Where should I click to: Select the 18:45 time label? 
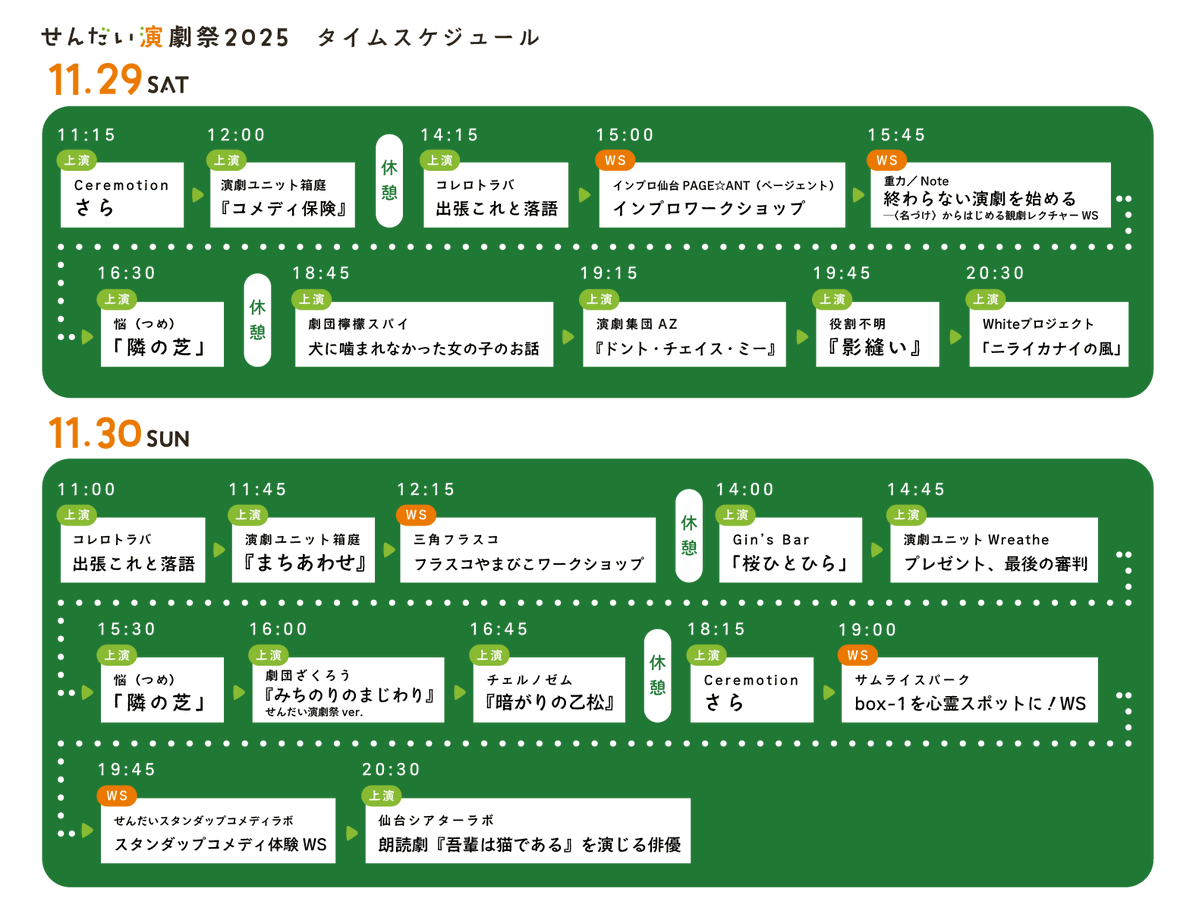coord(321,273)
